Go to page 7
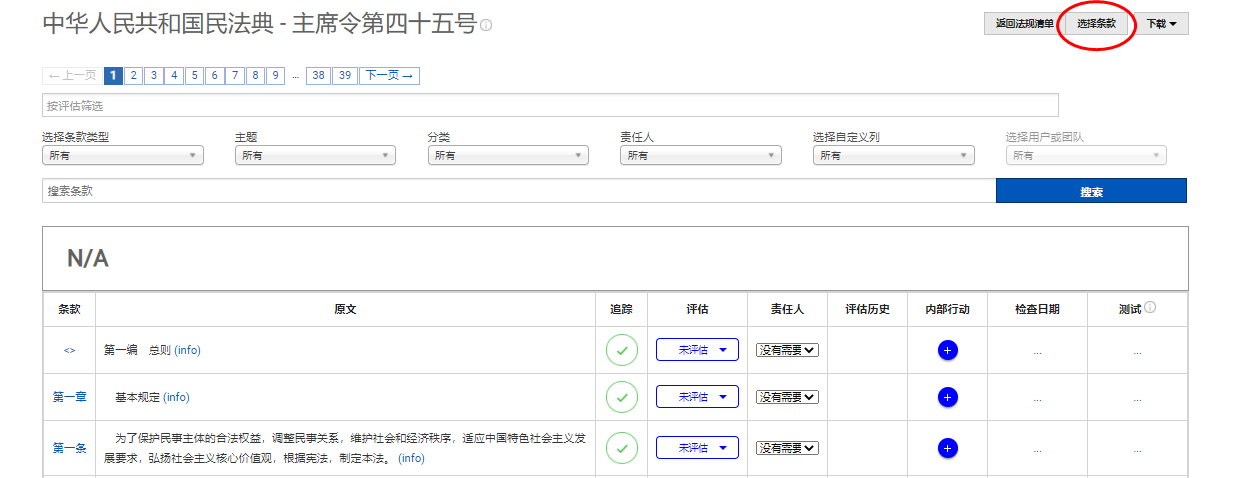 coord(236,75)
